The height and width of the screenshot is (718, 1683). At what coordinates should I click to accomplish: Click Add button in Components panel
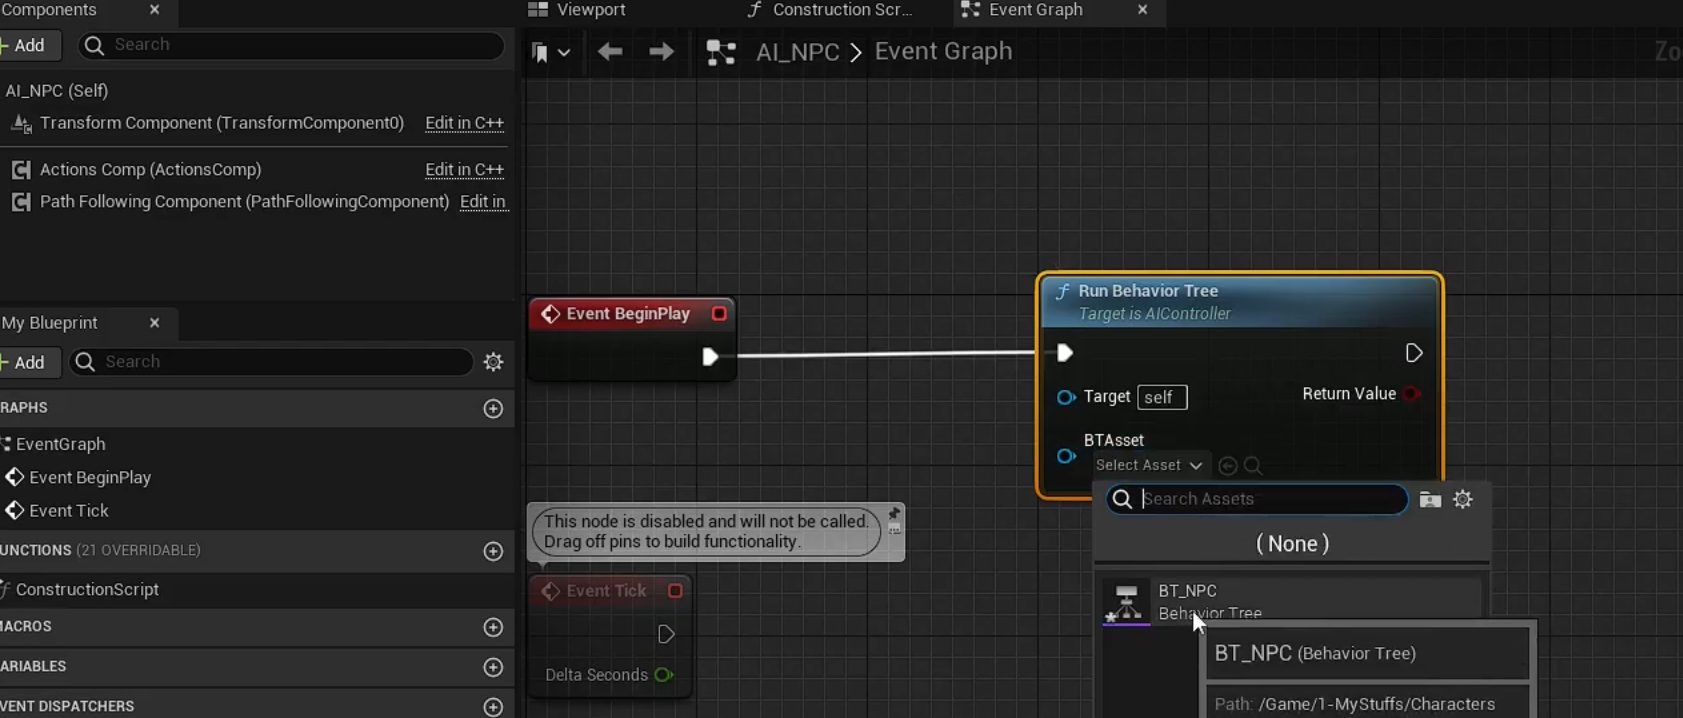27,45
